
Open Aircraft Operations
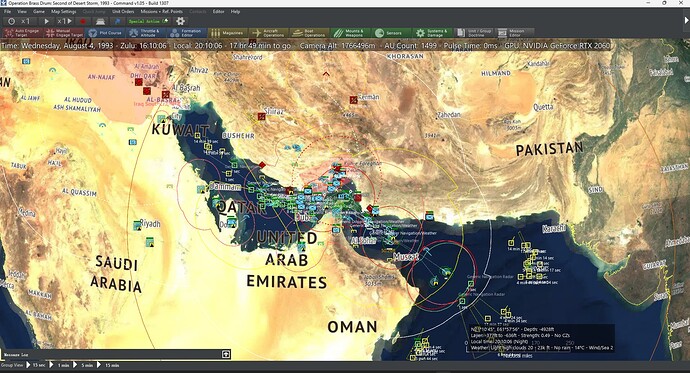(x=269, y=33)
